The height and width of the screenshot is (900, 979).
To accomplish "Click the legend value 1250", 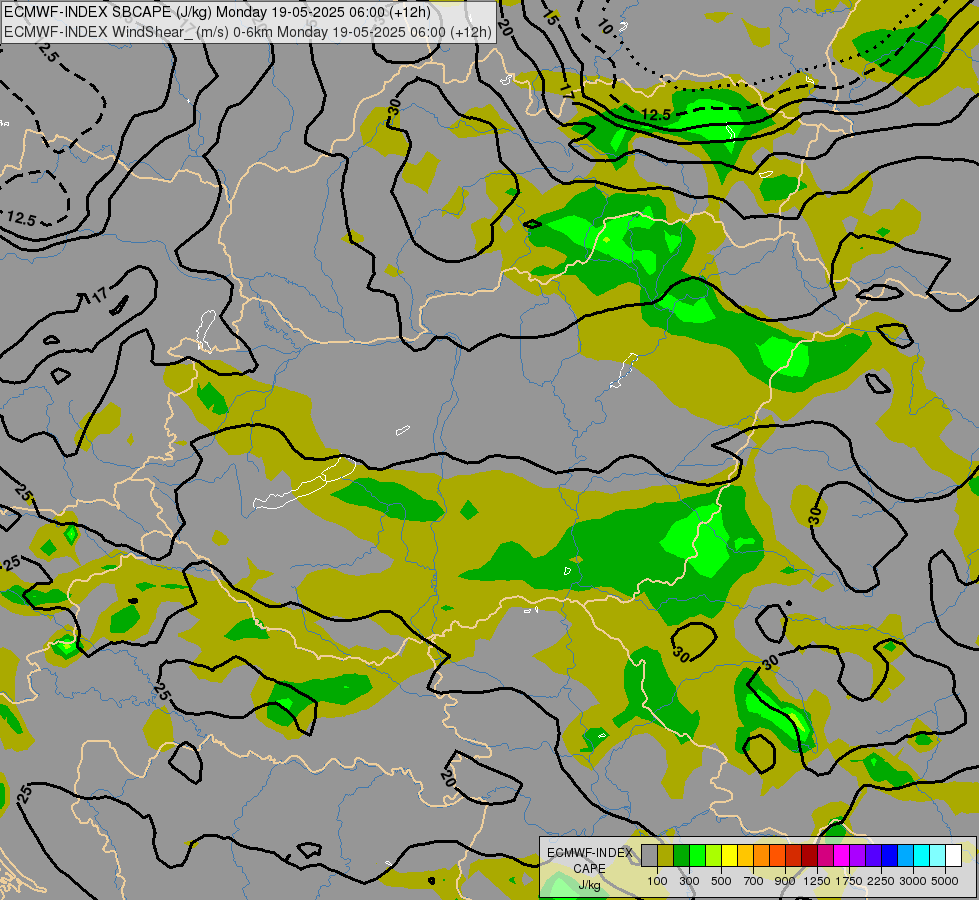I will pyautogui.click(x=817, y=881).
